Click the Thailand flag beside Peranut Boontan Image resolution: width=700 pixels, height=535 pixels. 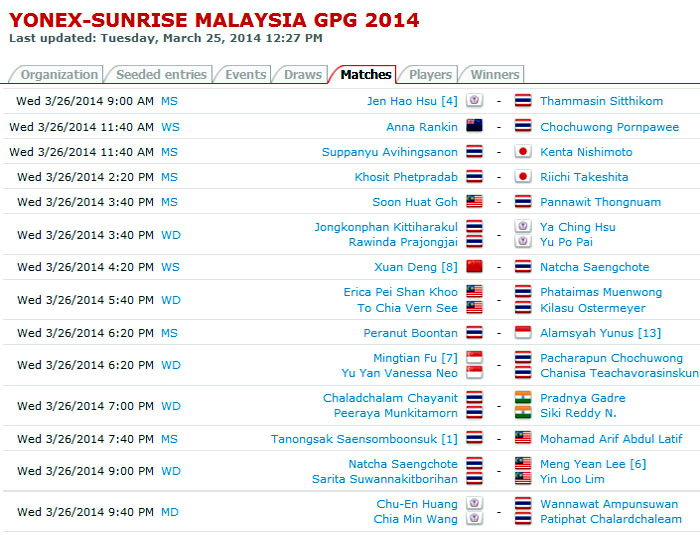coord(474,333)
